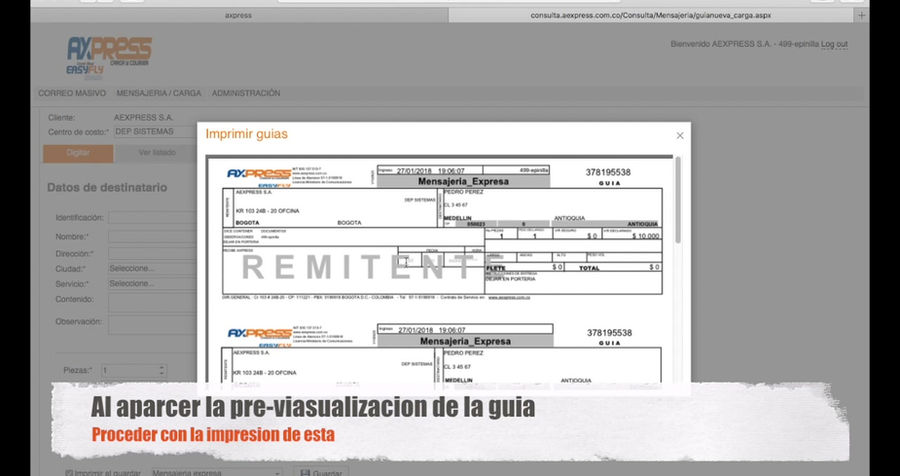Click the Piezas stepper arrows
This screenshot has width=900, height=476.
pos(162,371)
